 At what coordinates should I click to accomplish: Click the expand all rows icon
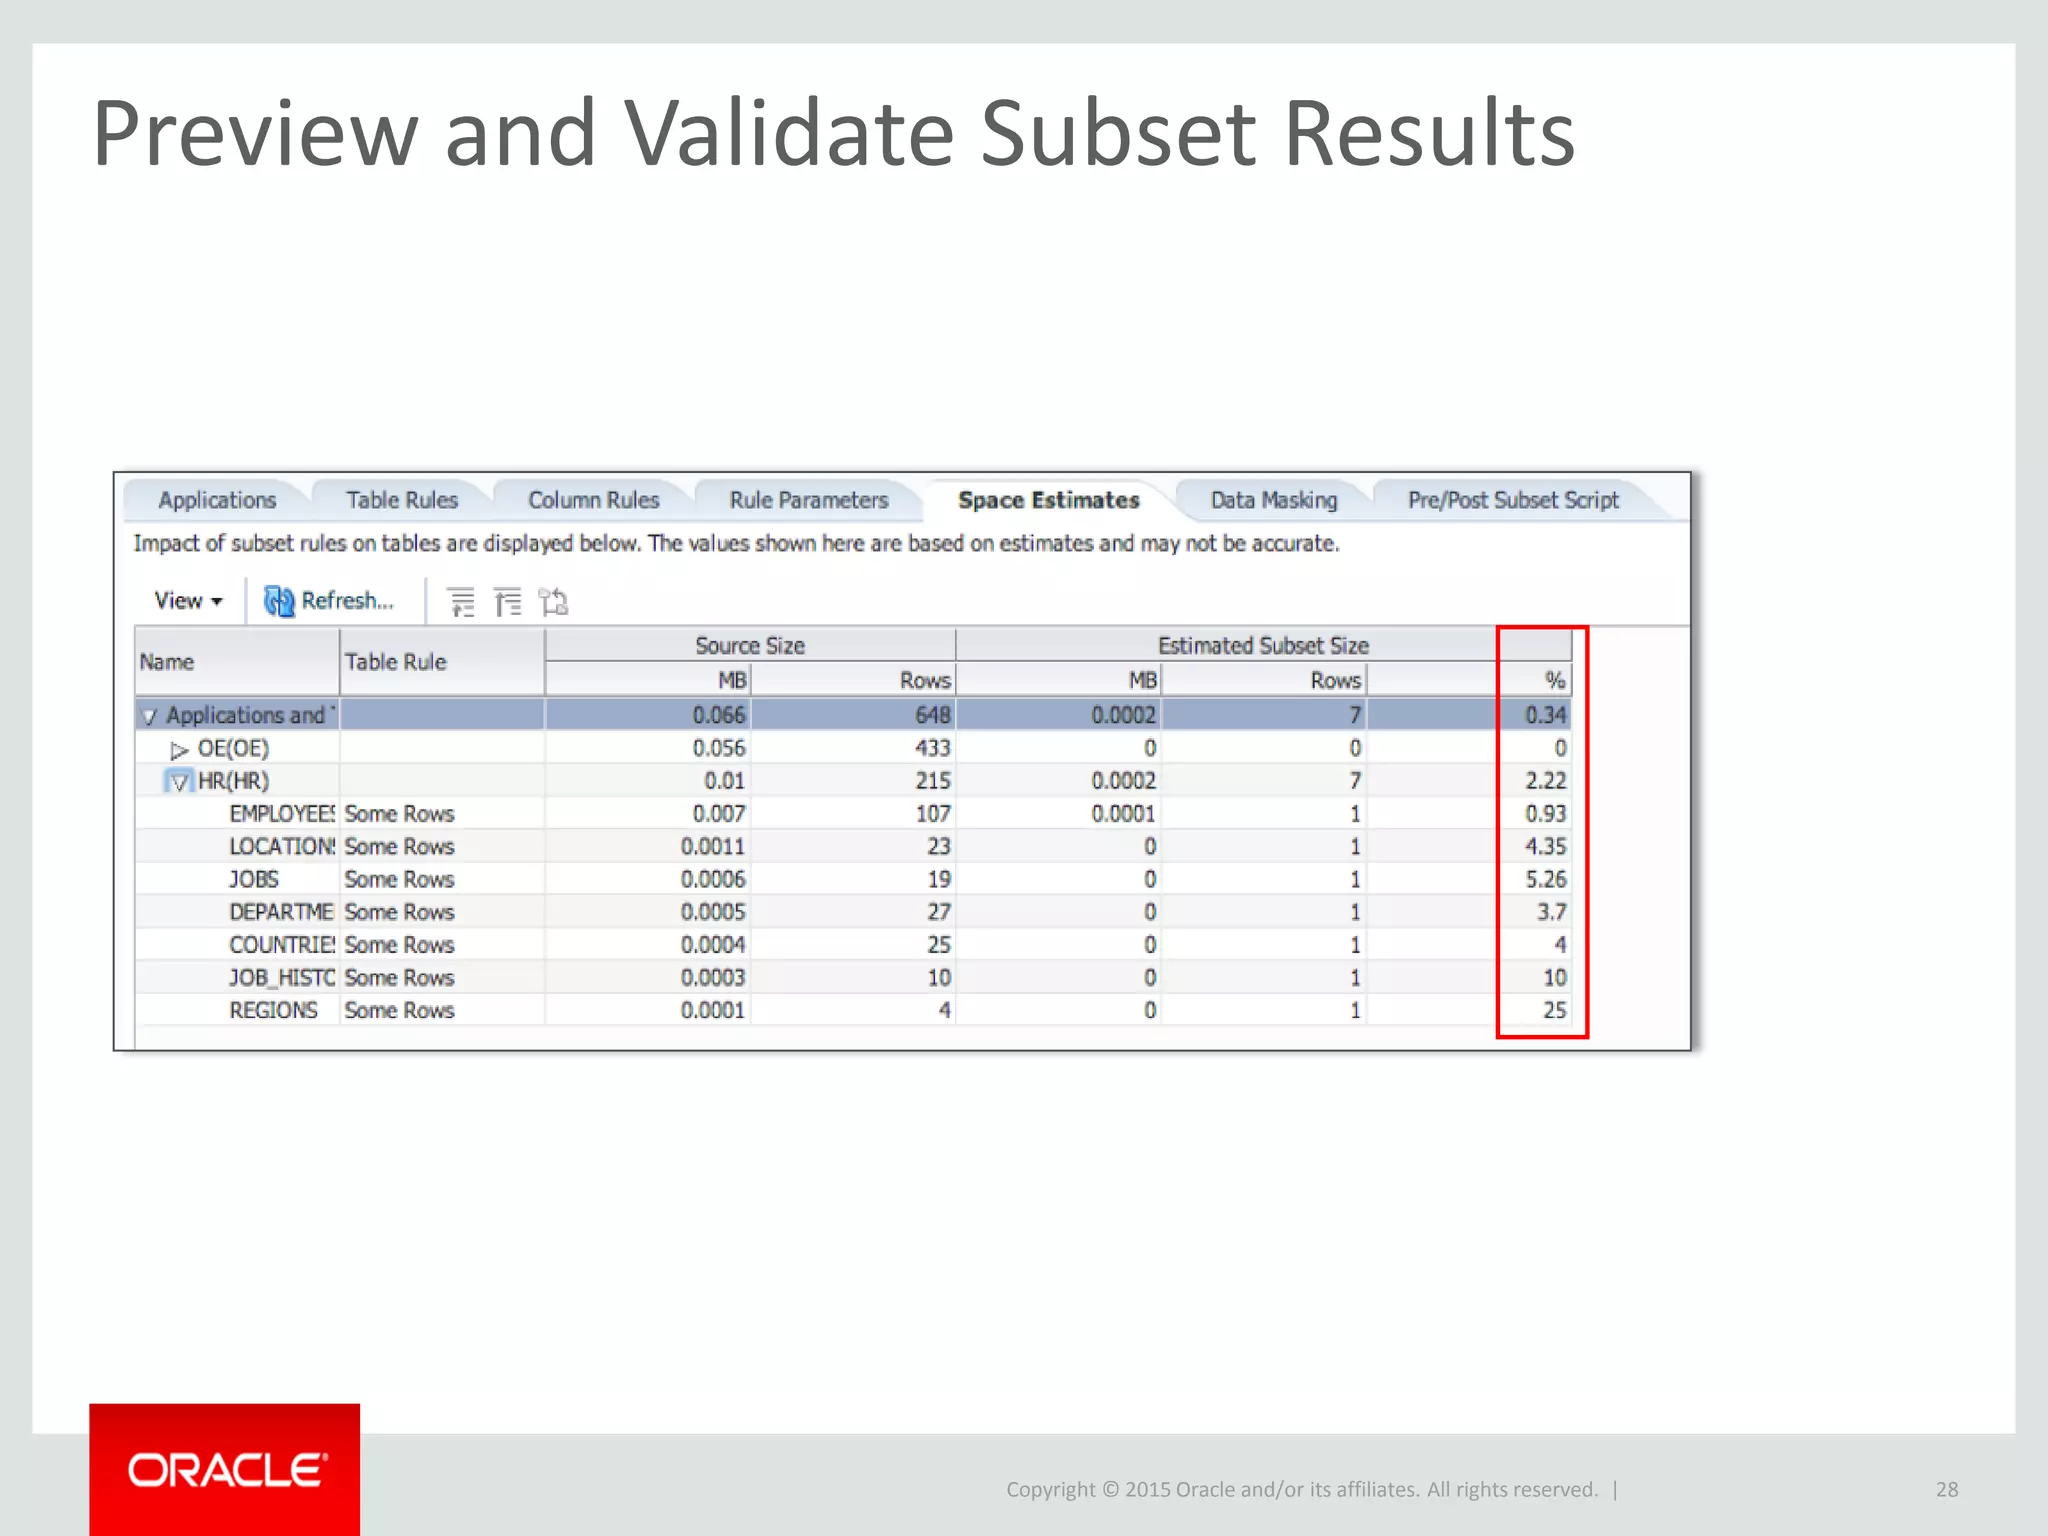(x=460, y=602)
